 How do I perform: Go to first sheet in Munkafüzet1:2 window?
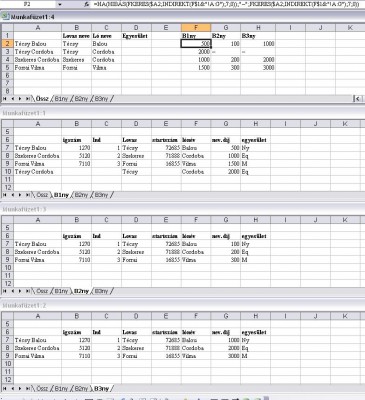coord(5,388)
